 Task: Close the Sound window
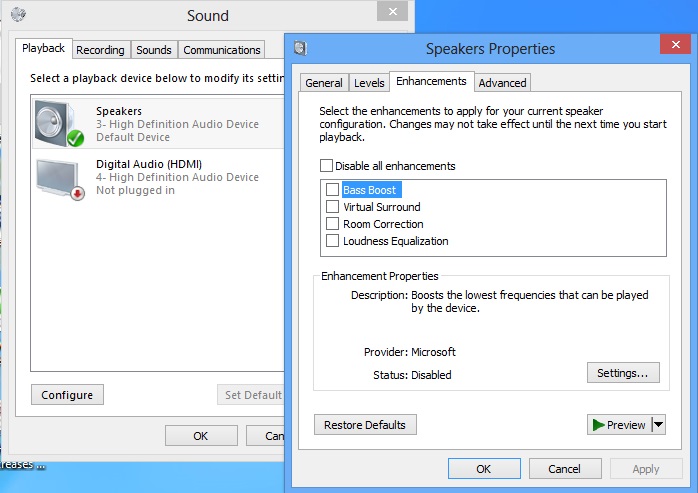[x=392, y=11]
